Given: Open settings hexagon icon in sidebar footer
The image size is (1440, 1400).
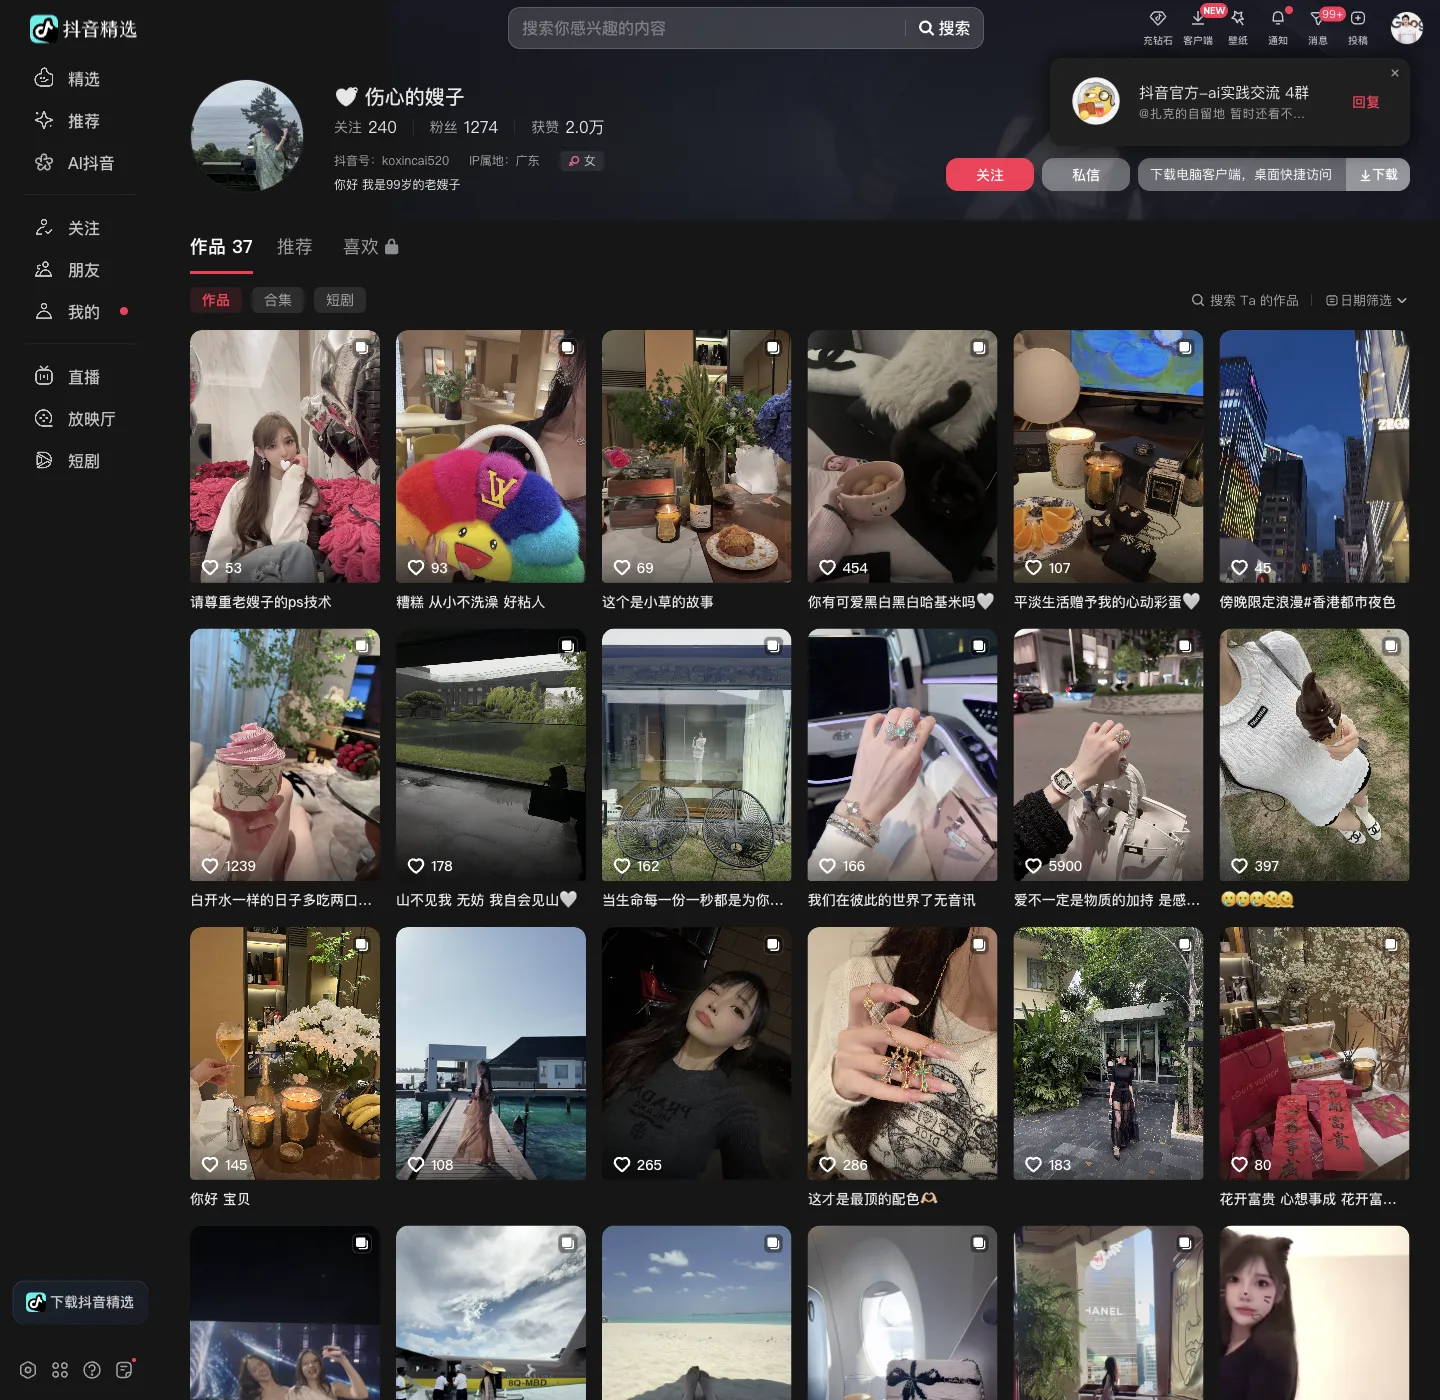Looking at the screenshot, I should [28, 1370].
